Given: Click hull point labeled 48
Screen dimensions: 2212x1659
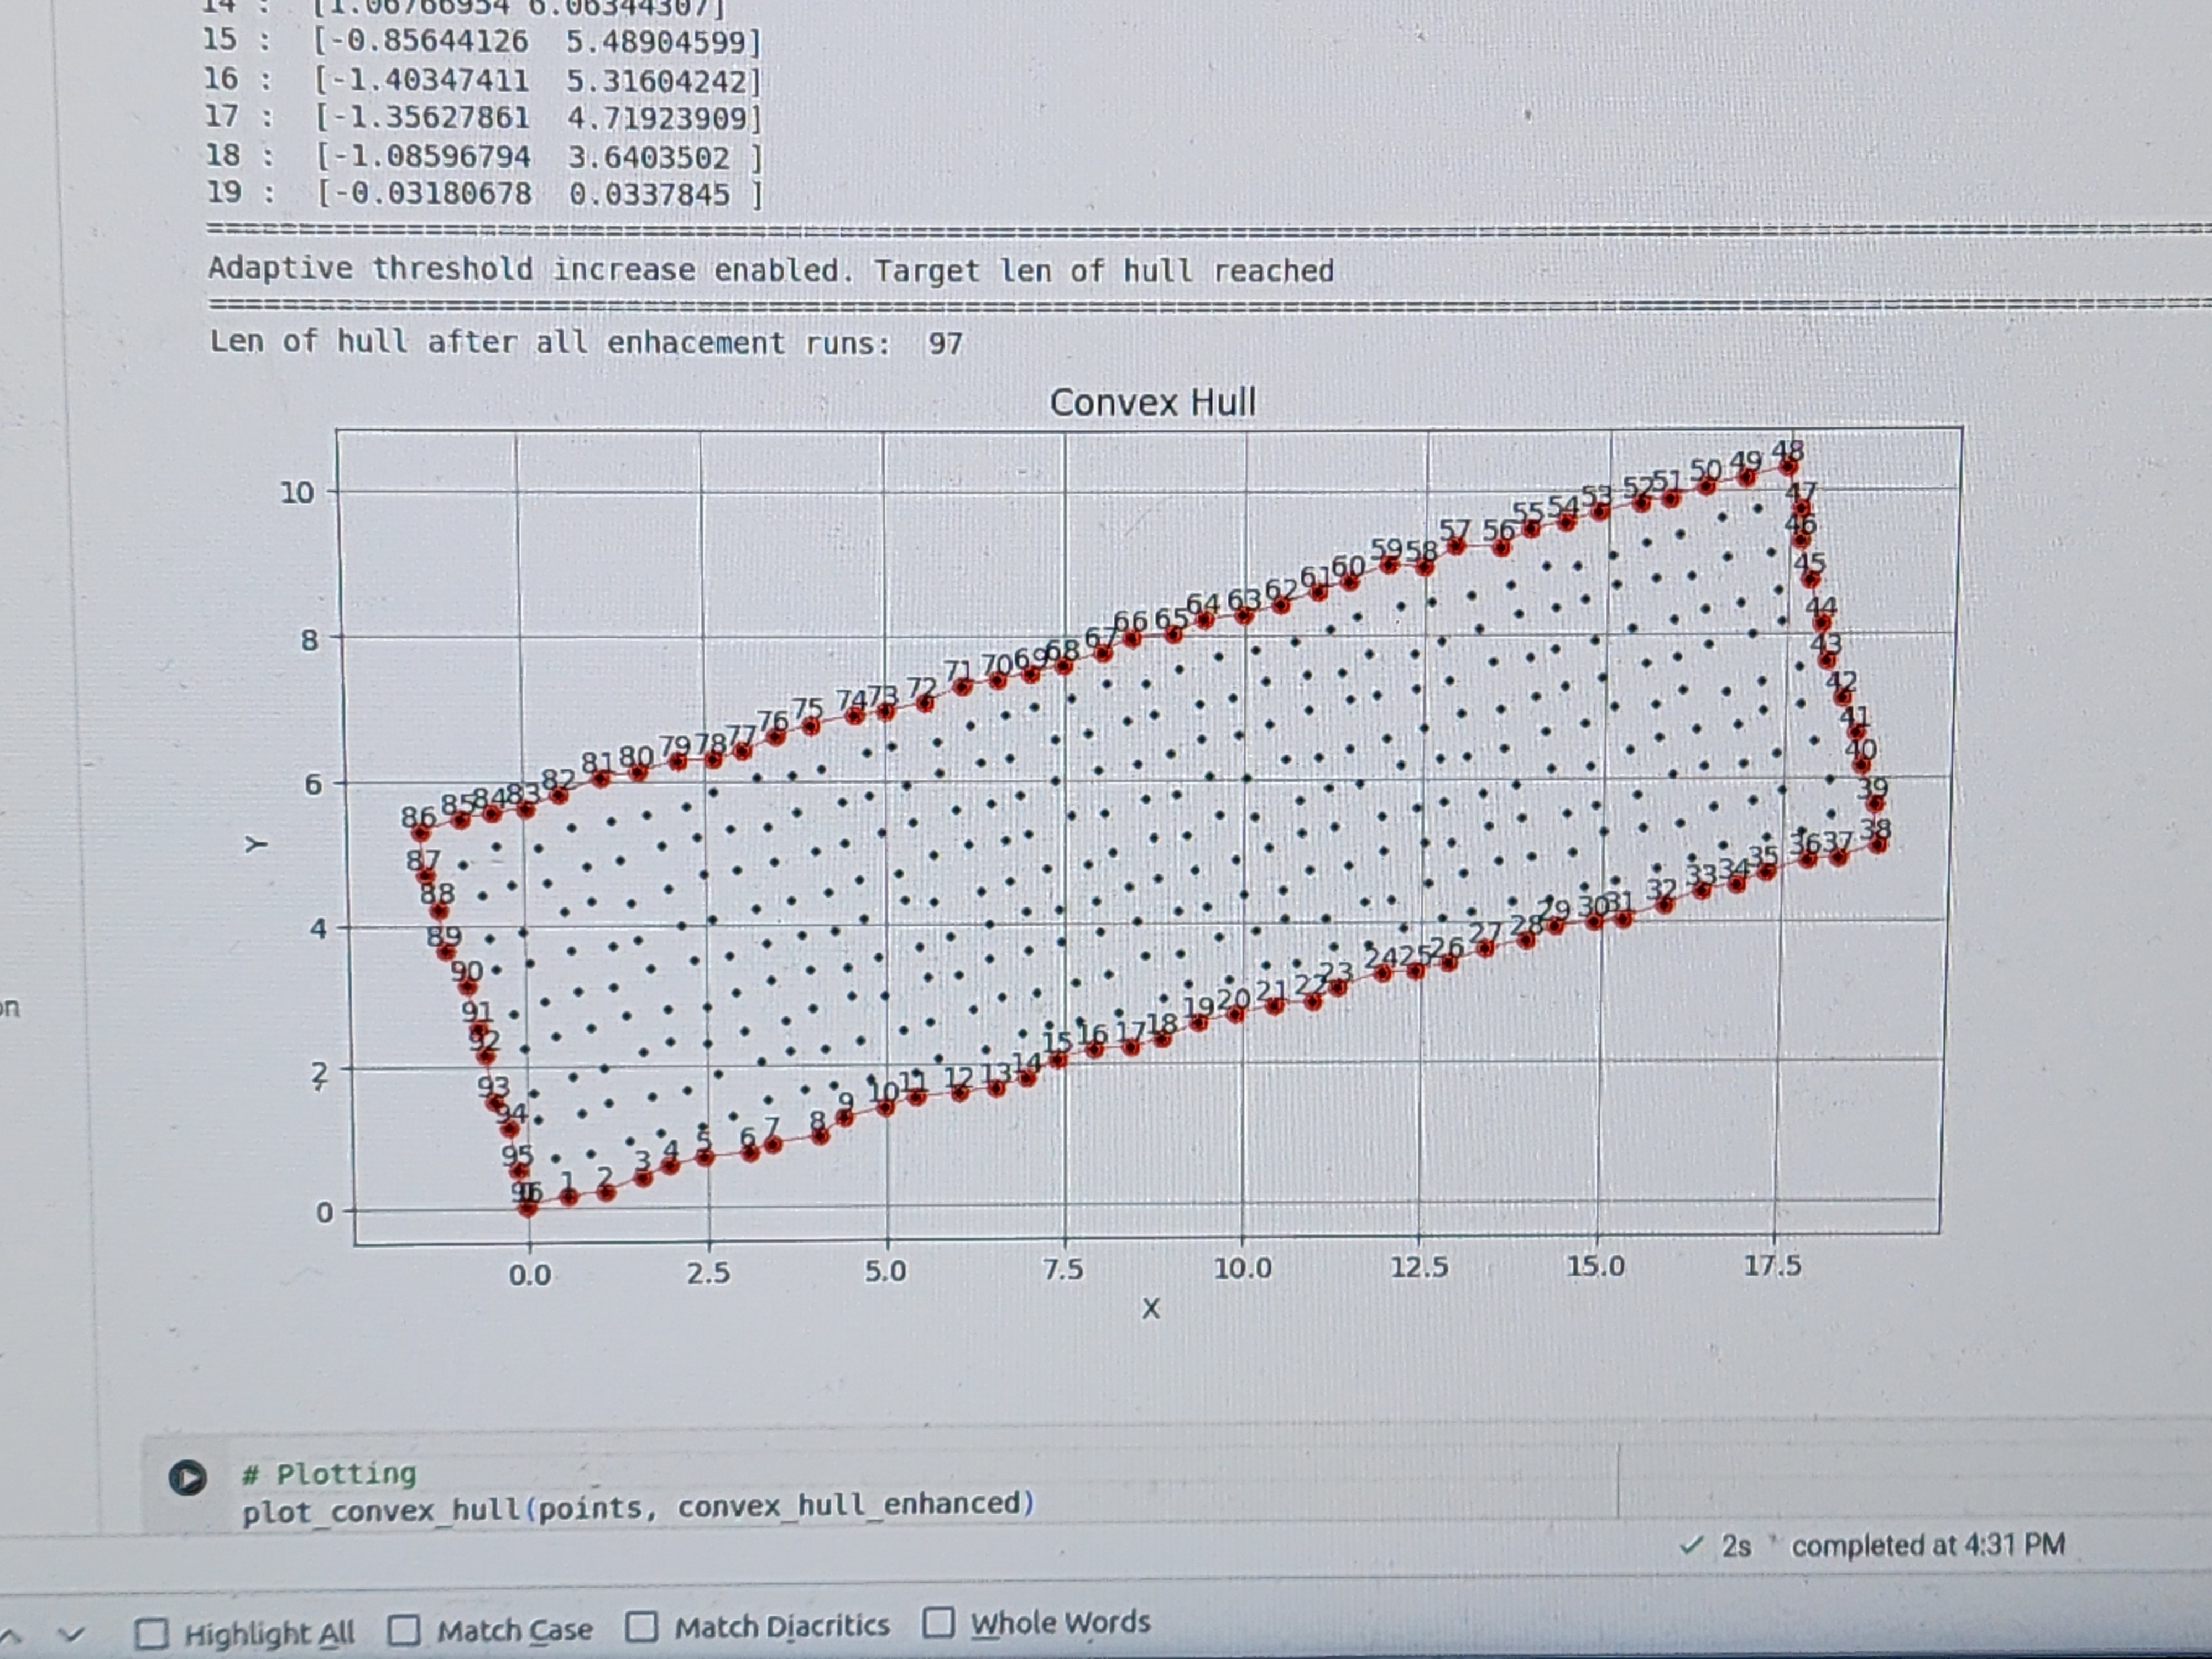Looking at the screenshot, I should (1789, 467).
